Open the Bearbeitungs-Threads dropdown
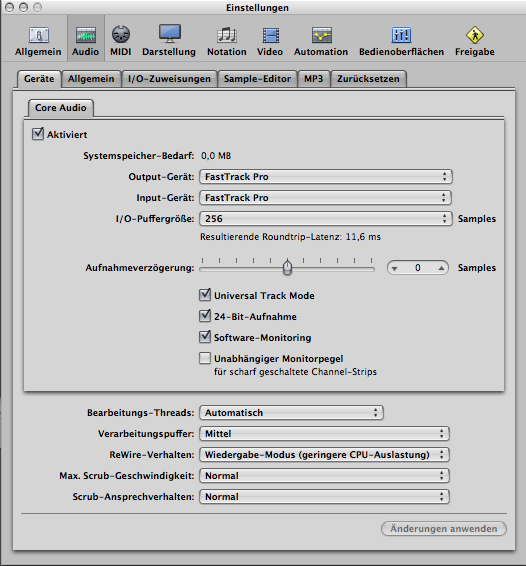The image size is (526, 566). [291, 413]
